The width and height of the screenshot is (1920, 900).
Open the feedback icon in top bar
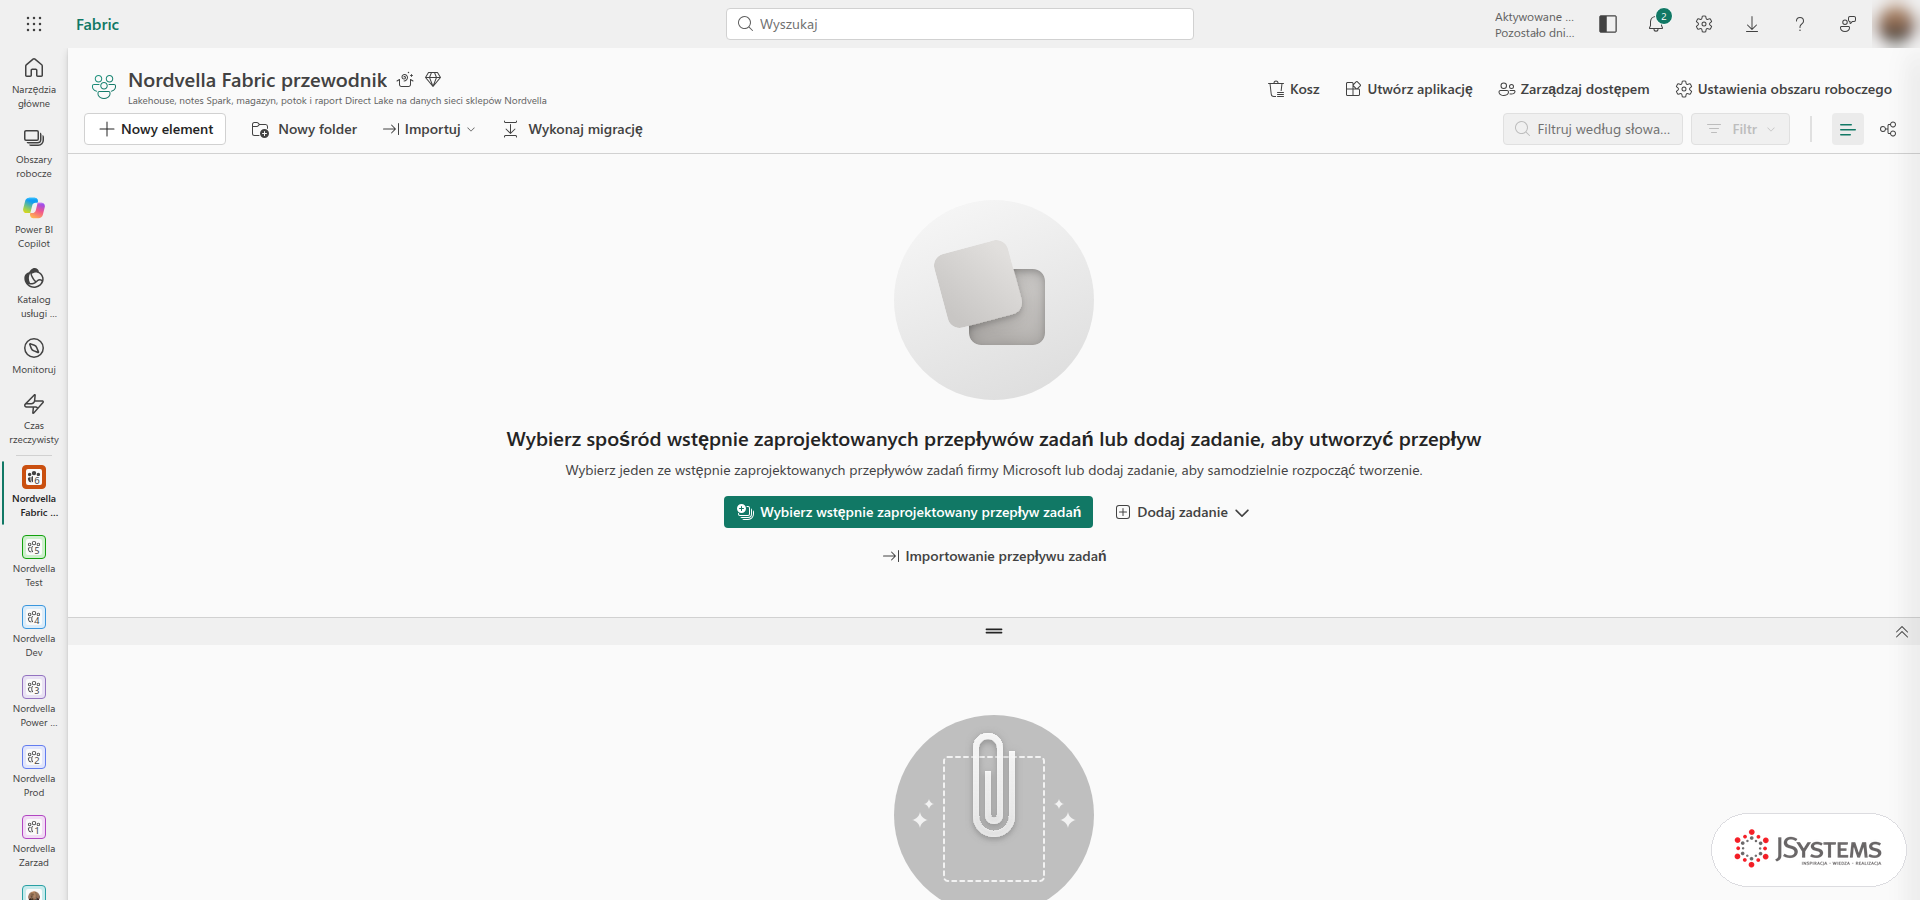point(1848,24)
